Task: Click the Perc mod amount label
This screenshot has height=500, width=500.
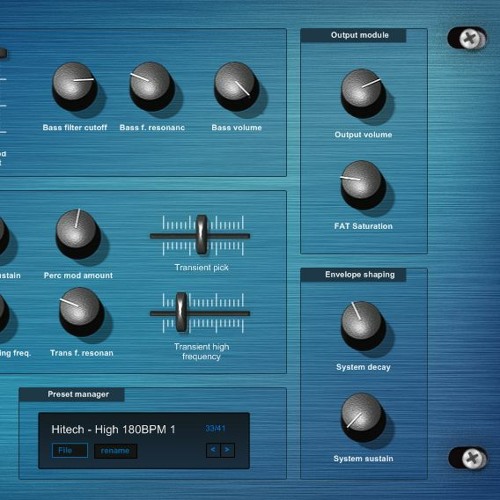Action: (78, 275)
